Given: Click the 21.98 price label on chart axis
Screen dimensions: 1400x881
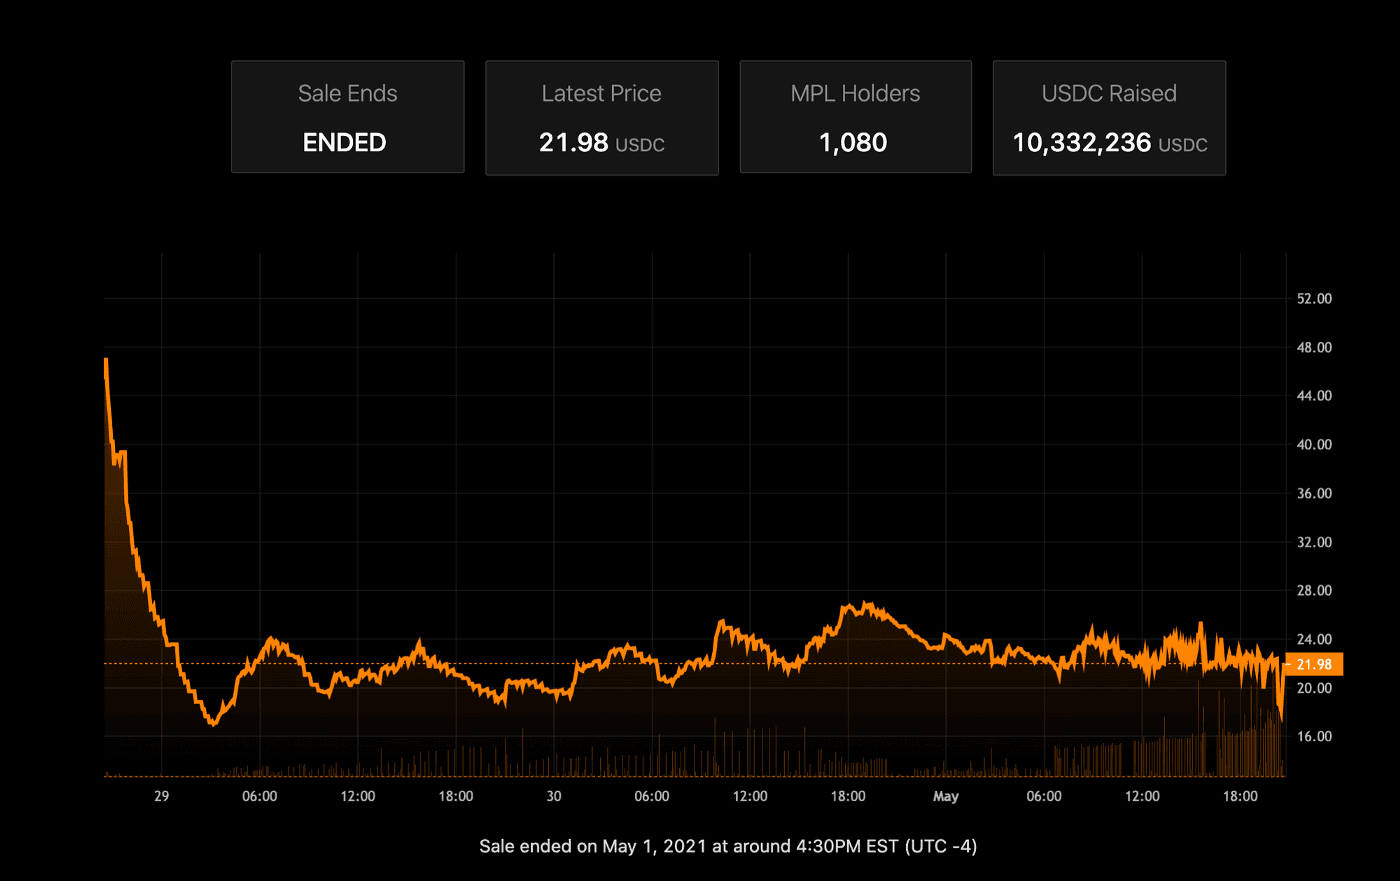Looking at the screenshot, I should pyautogui.click(x=1316, y=662).
